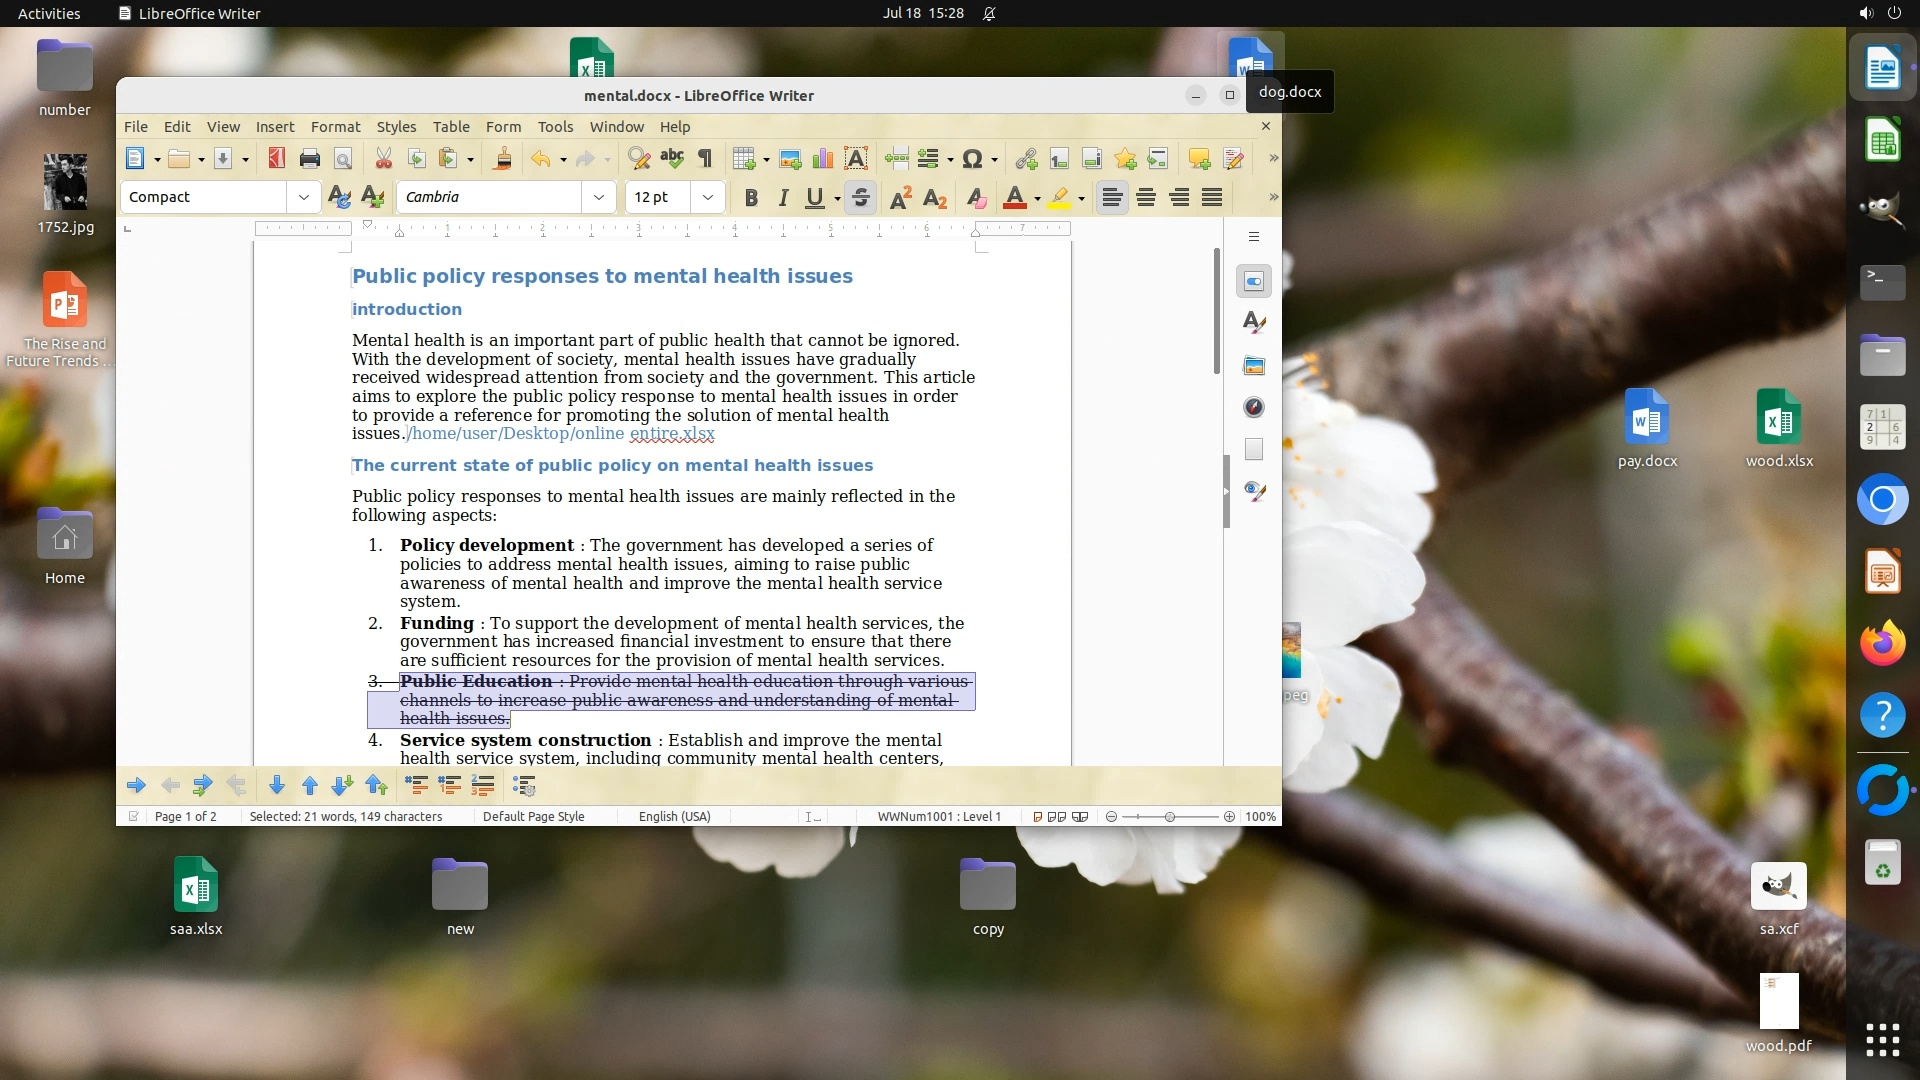Open the Format menu
This screenshot has width=1920, height=1080.
pos(335,127)
